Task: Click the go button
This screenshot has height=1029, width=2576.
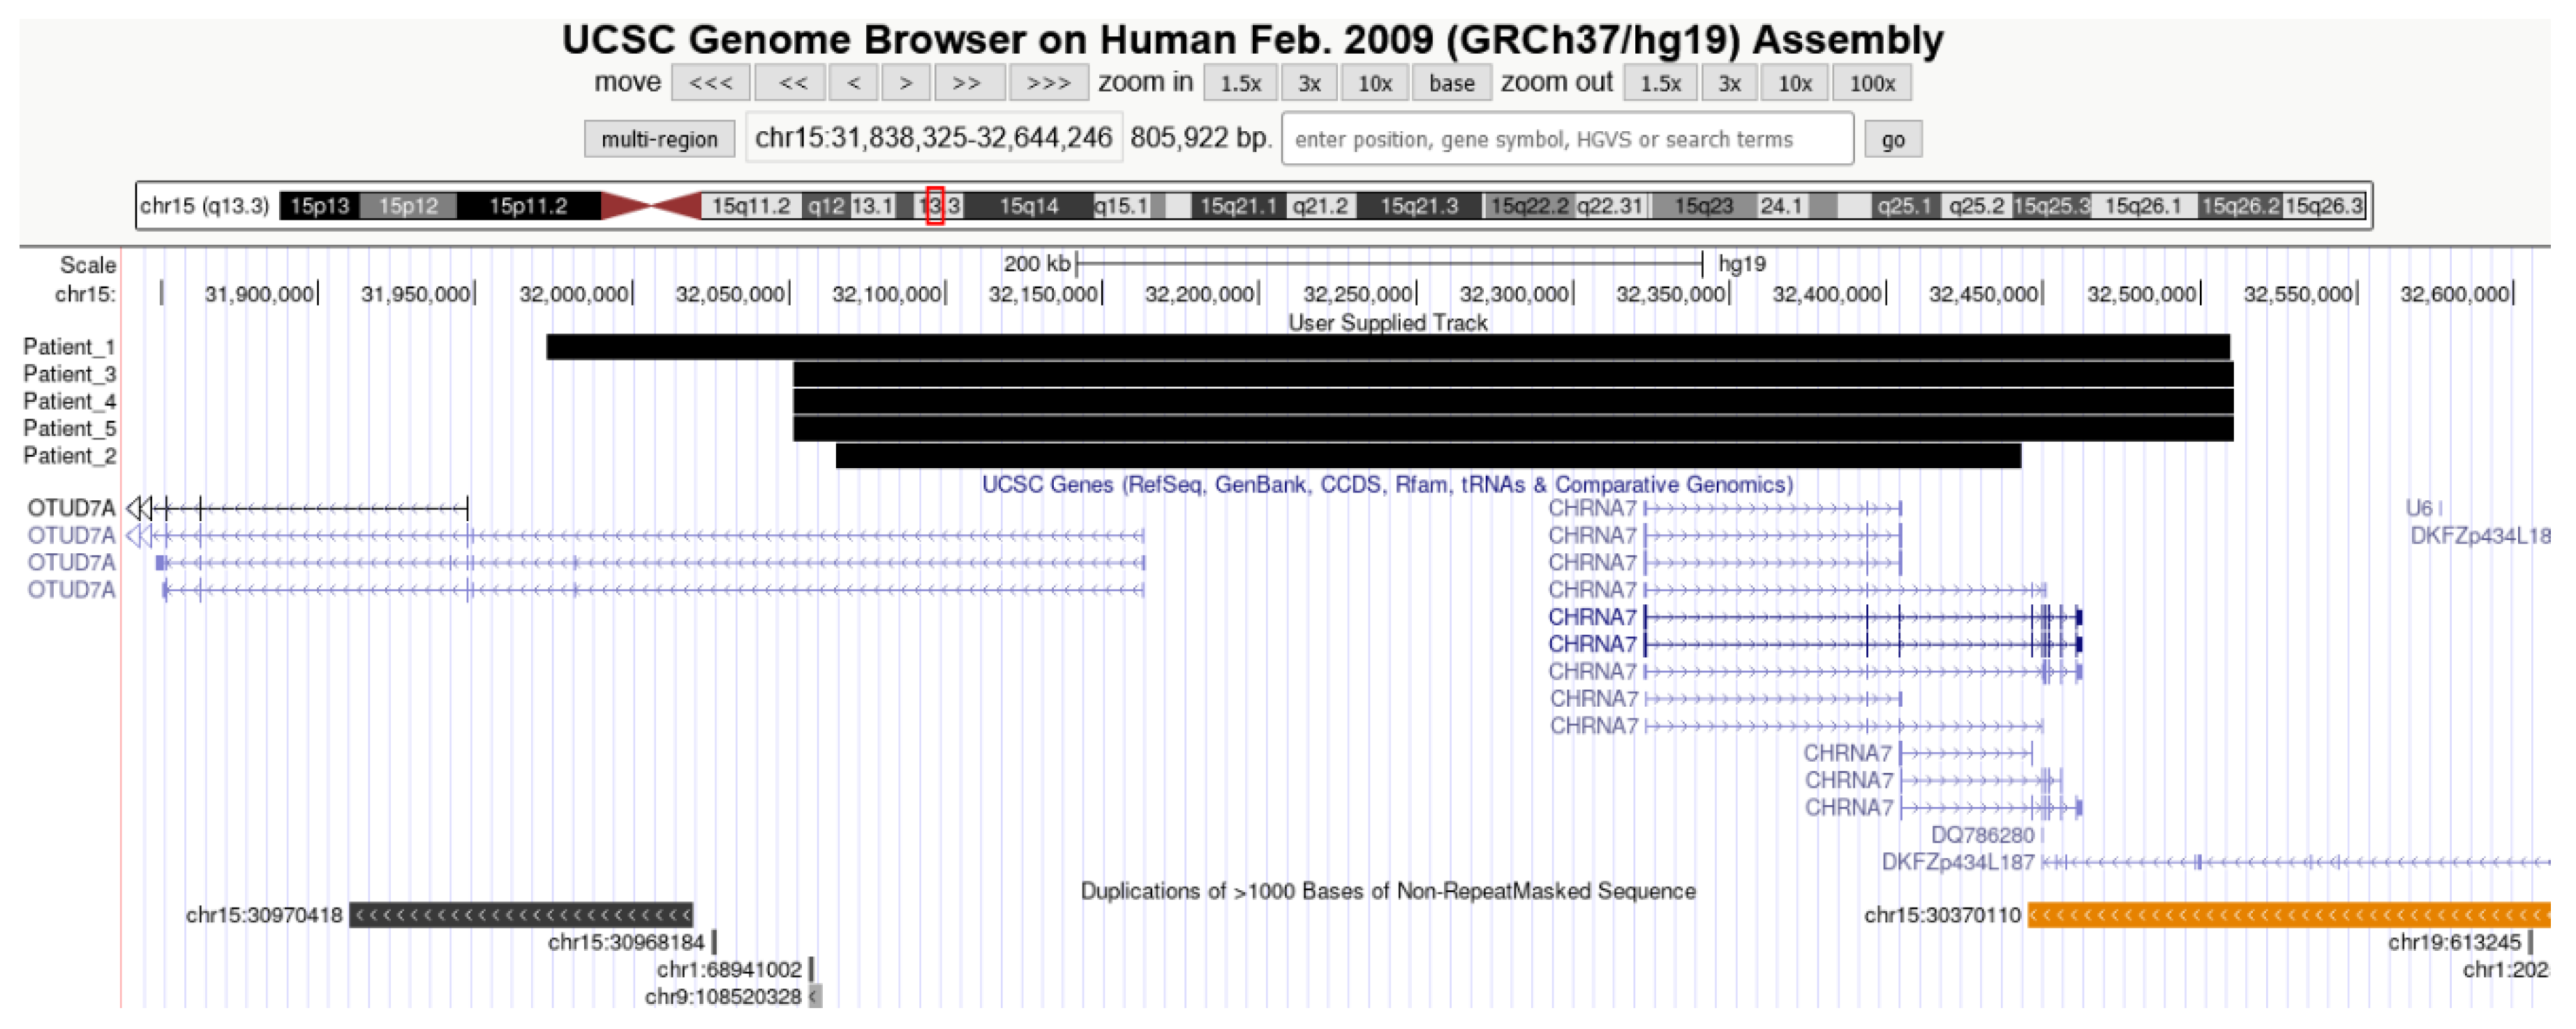Action: [x=1892, y=139]
